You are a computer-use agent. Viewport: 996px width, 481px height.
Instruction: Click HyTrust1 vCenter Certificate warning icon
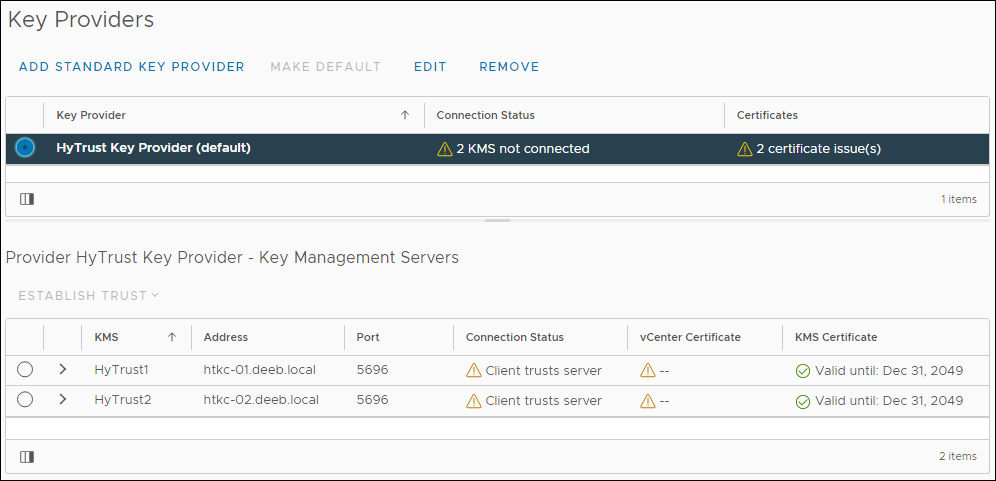click(648, 370)
